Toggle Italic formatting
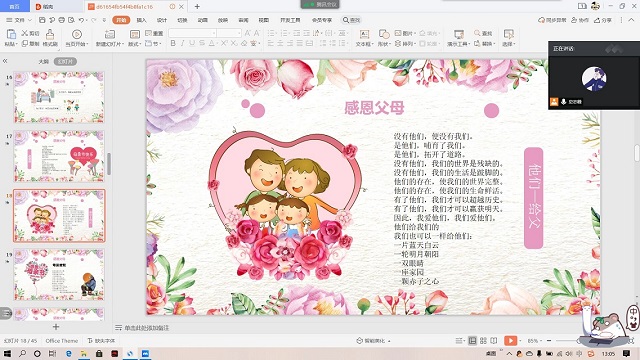The width and height of the screenshot is (640, 360). (182, 43)
